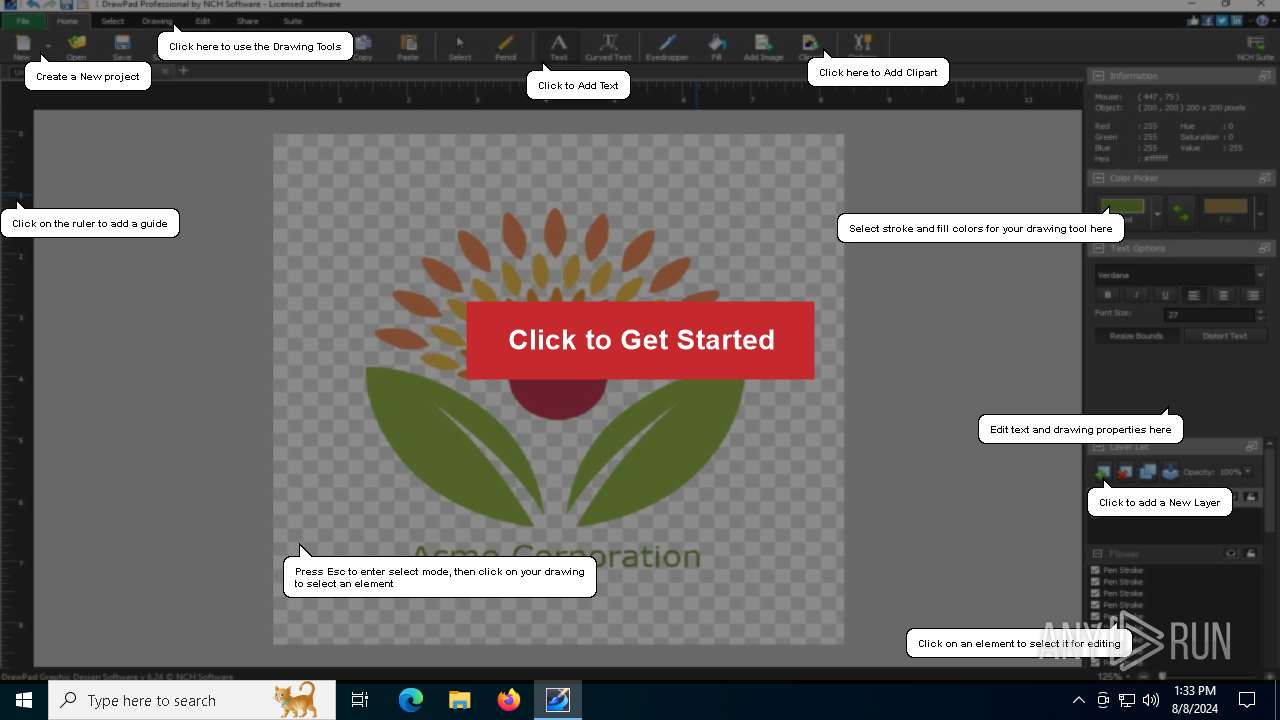Viewport: 1280px width, 720px height.
Task: Select the Eyedropper tool
Action: click(667, 46)
